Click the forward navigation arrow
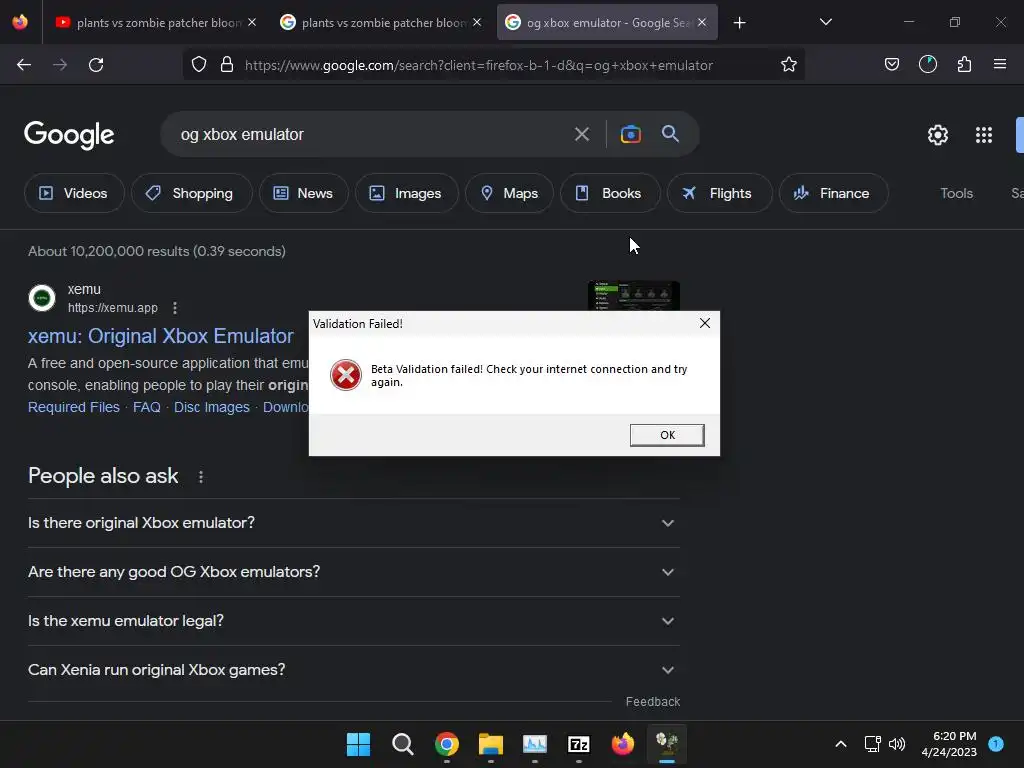1024x768 pixels. pos(60,65)
